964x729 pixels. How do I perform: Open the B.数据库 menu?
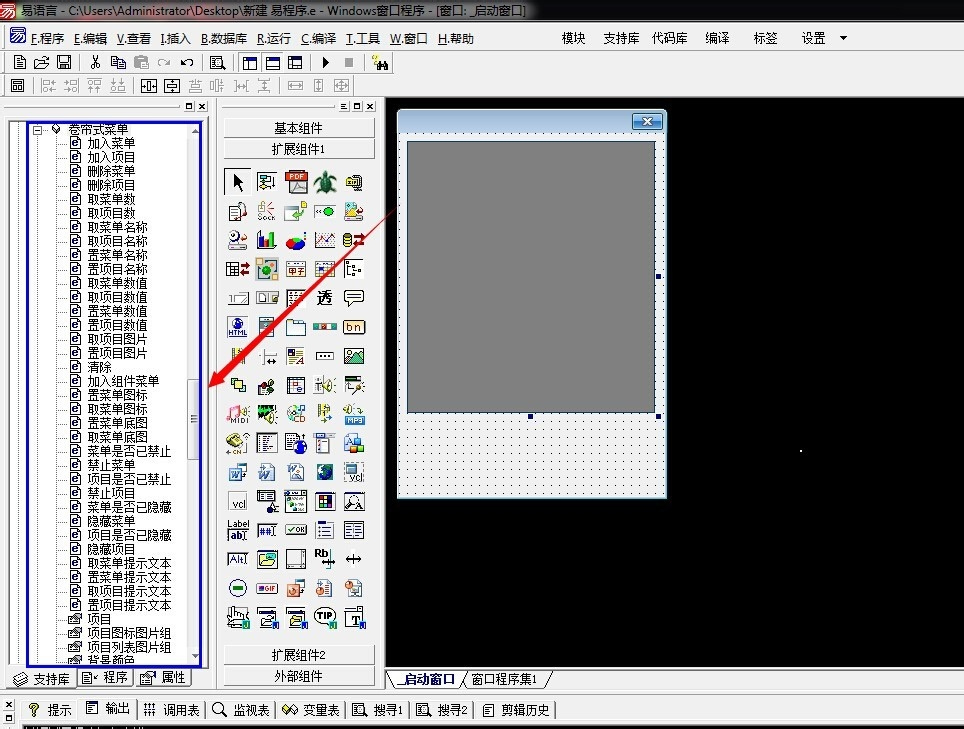[224, 39]
